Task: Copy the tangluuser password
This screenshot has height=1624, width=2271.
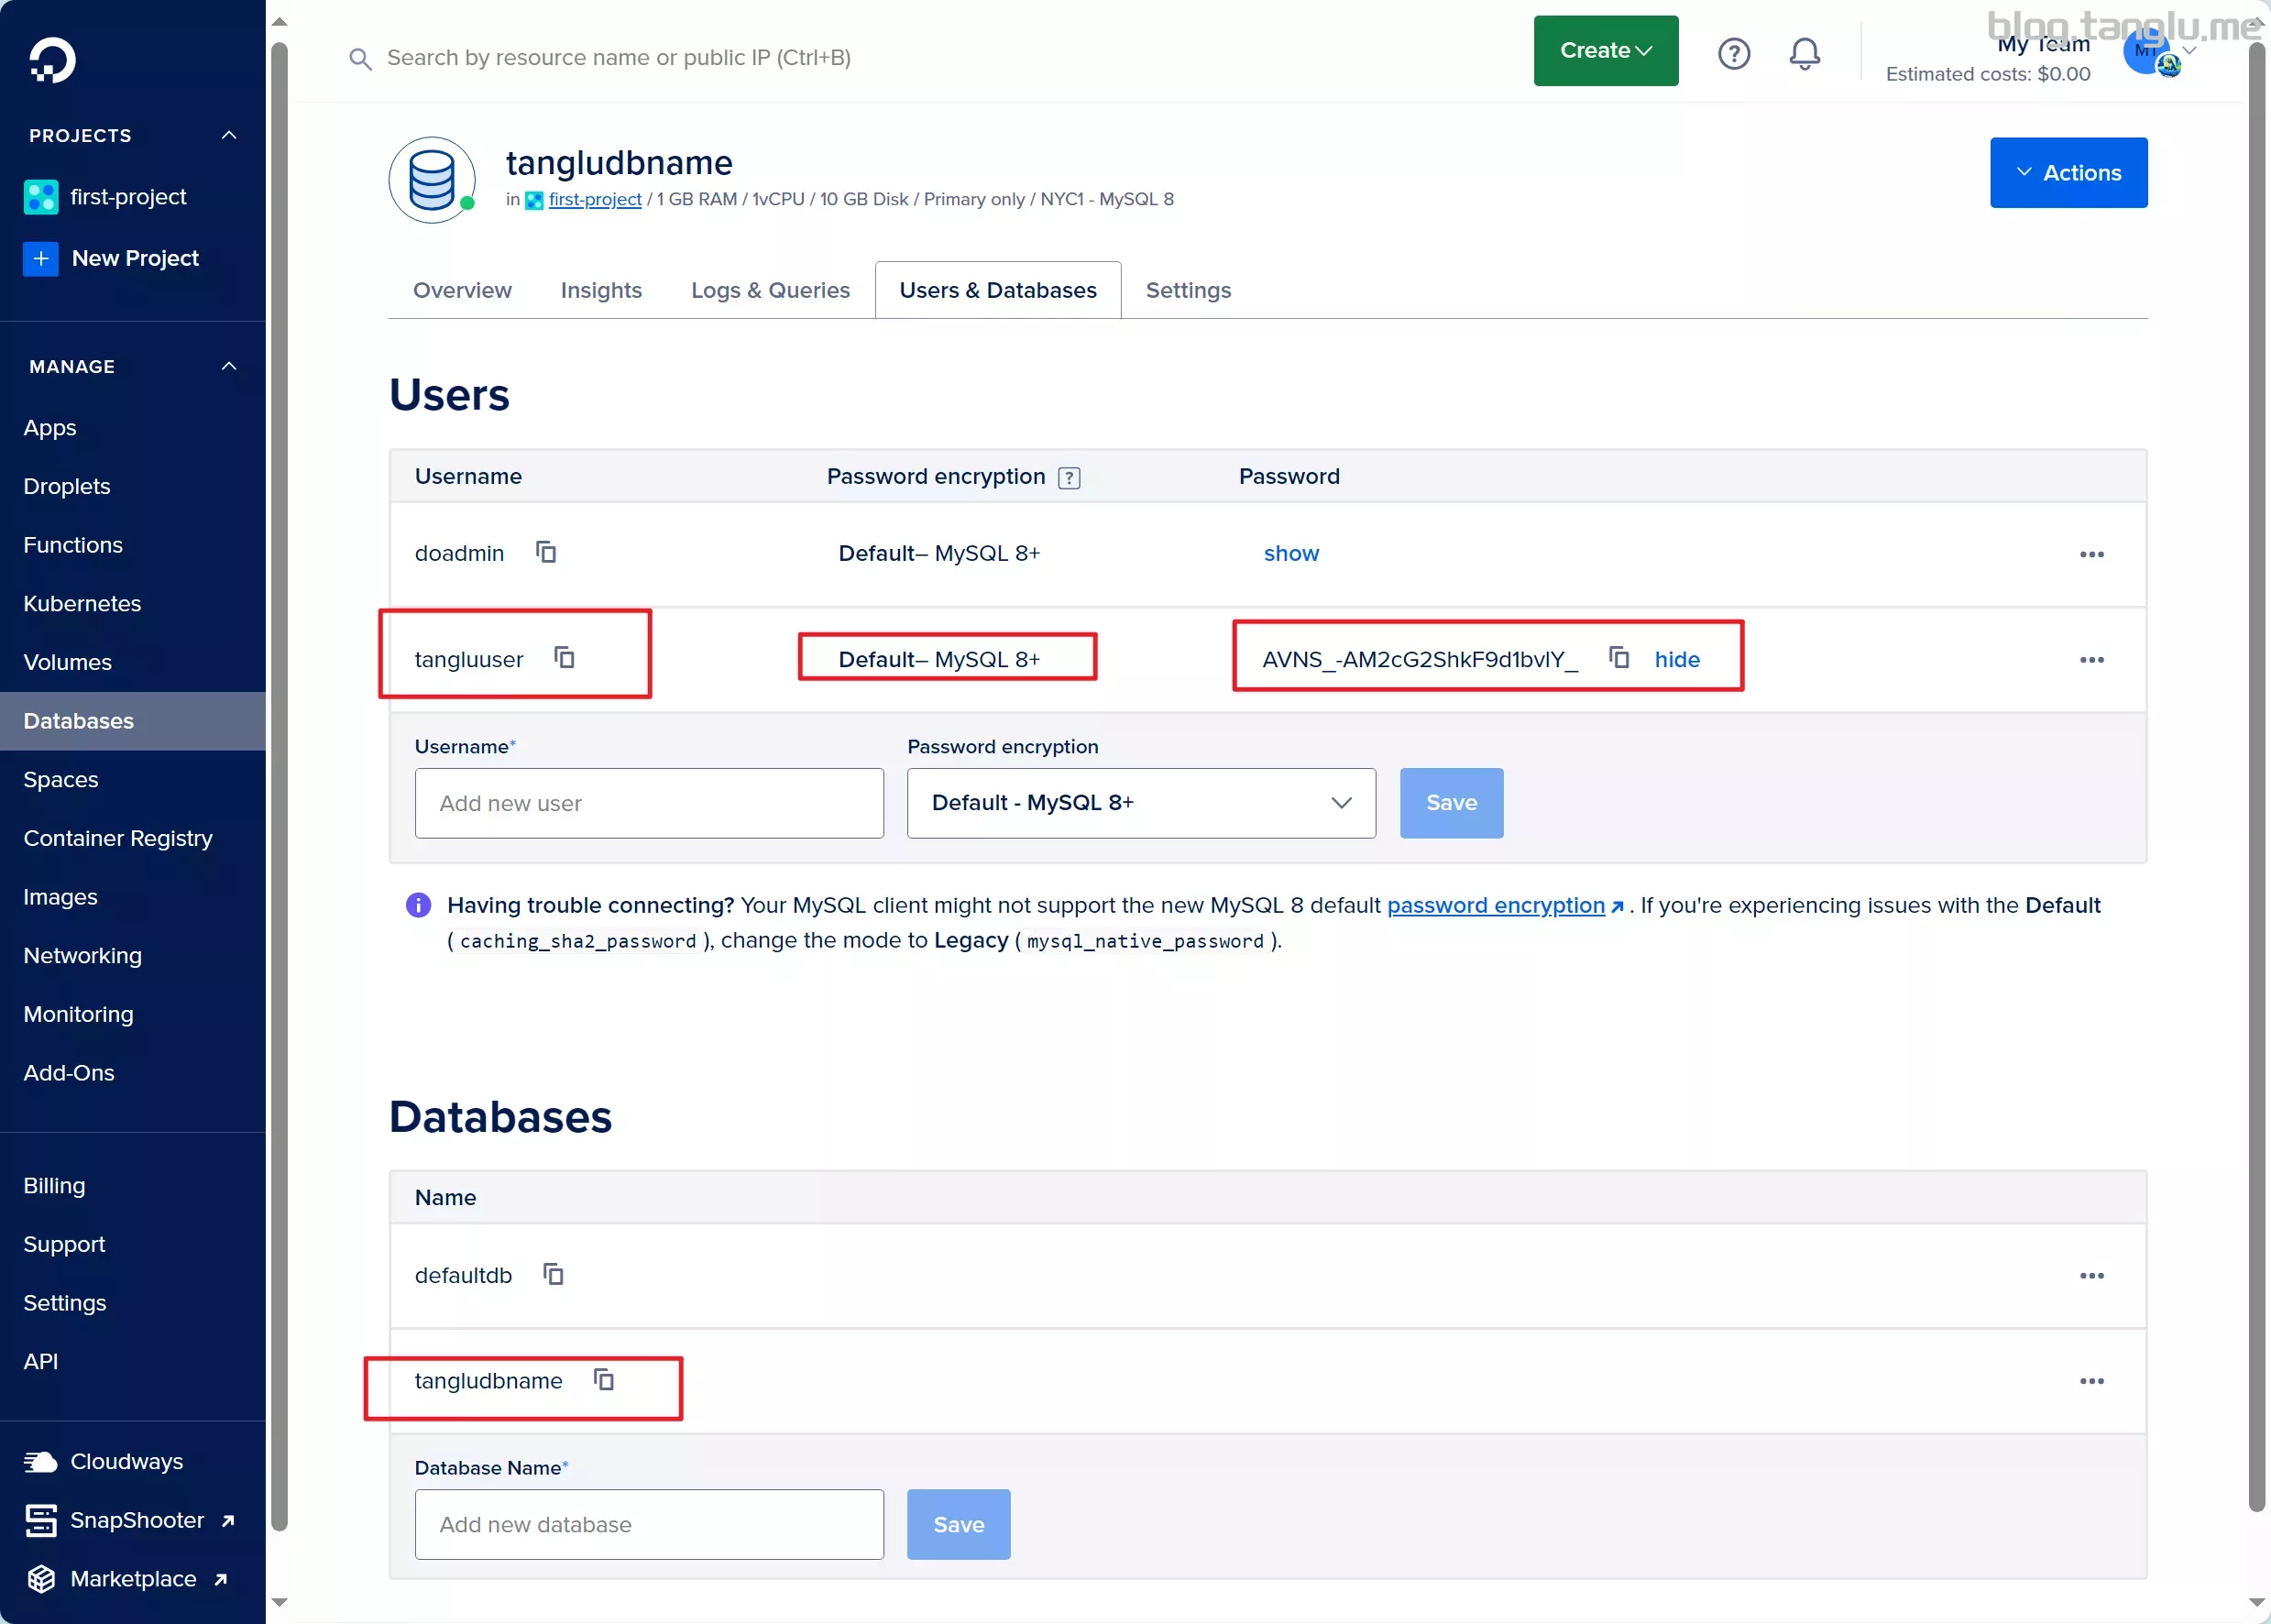Action: click(1619, 658)
